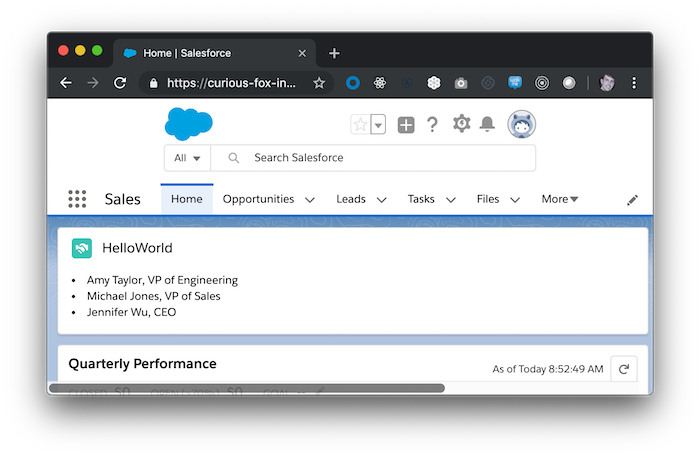This screenshot has height=457, width=700.
Task: Click the address bar URL
Action: tap(231, 83)
